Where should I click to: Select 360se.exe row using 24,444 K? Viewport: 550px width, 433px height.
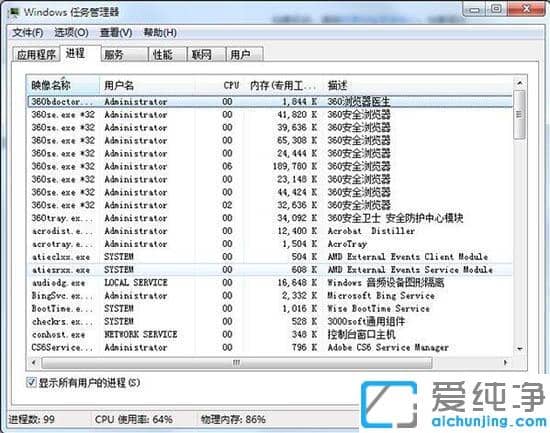tap(270, 154)
